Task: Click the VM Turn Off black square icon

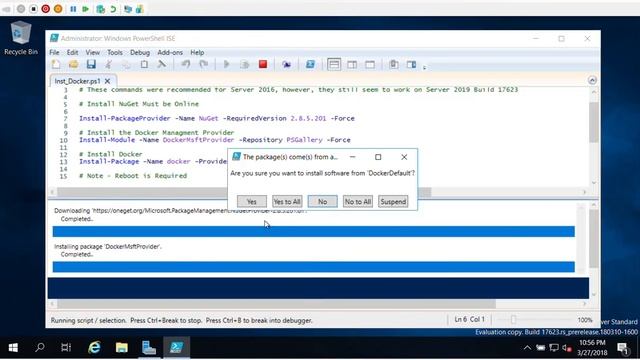Action: click(x=33, y=9)
